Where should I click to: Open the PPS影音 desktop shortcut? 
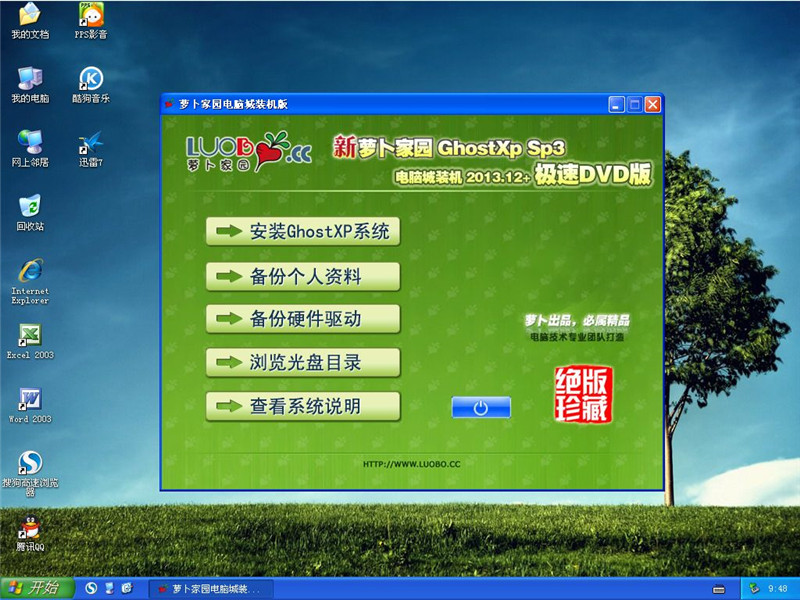tap(91, 20)
